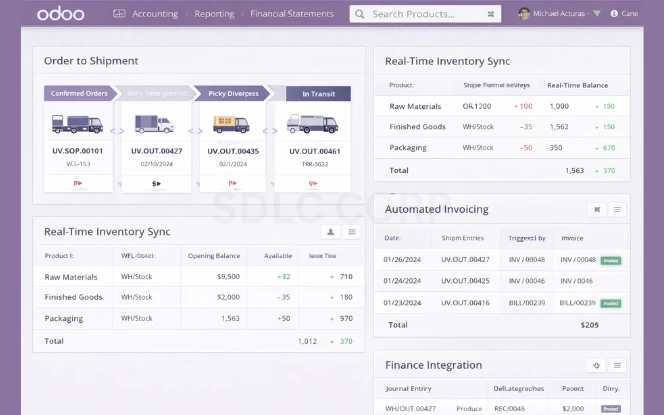Click the Real-Time Balance column header
The height and width of the screenshot is (415, 664).
tap(578, 85)
